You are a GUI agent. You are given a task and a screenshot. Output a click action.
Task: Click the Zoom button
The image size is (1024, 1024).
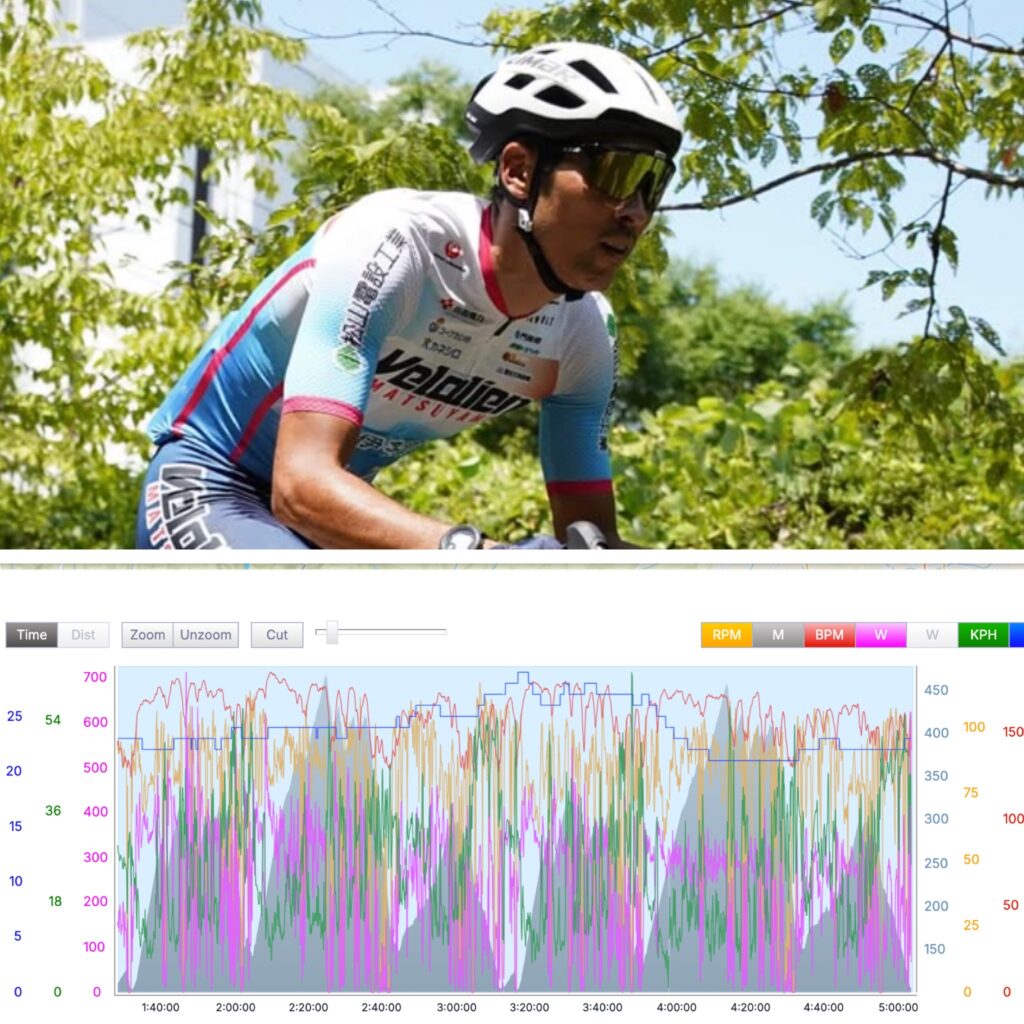point(148,635)
